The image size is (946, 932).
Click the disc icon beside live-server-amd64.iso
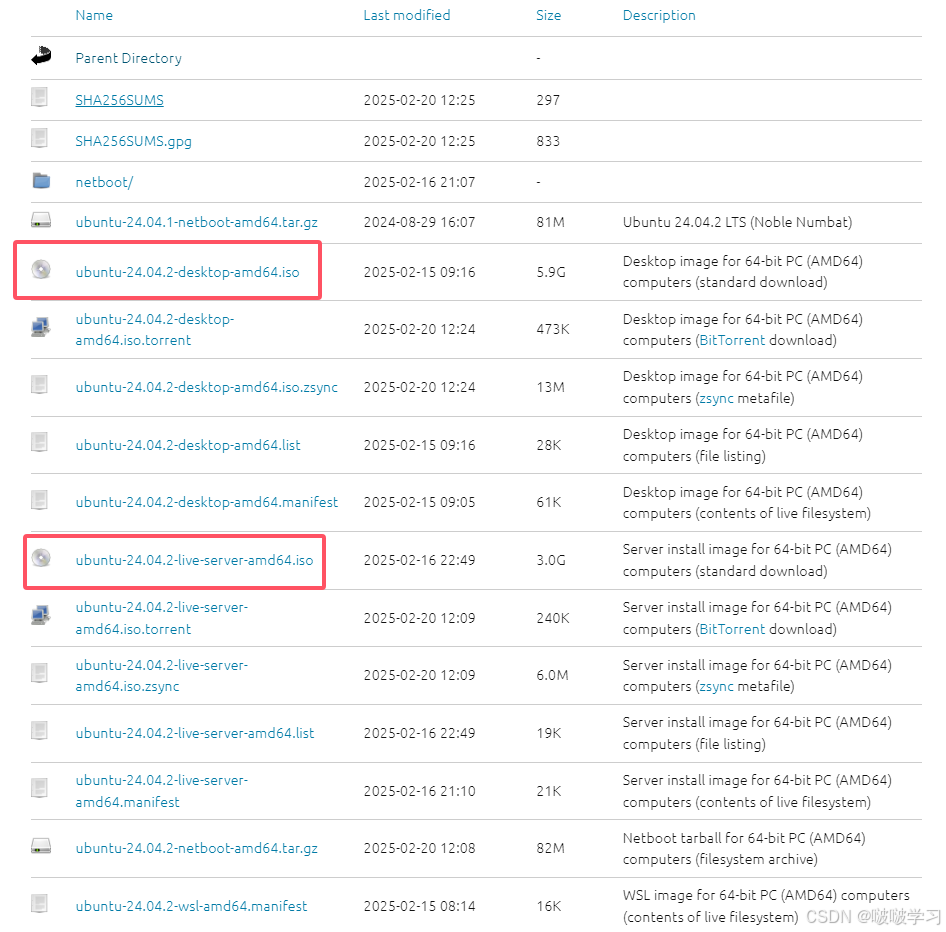tap(41, 558)
